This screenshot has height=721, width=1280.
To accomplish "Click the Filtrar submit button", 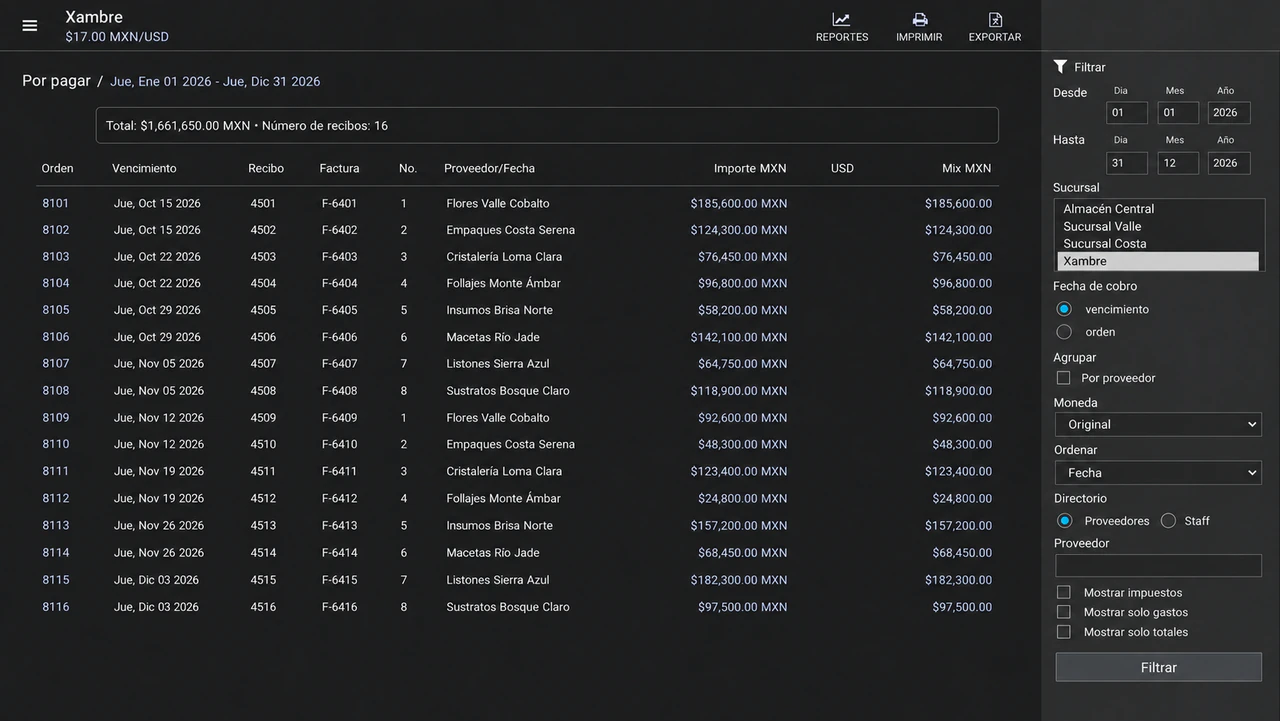I will pyautogui.click(x=1158, y=667).
